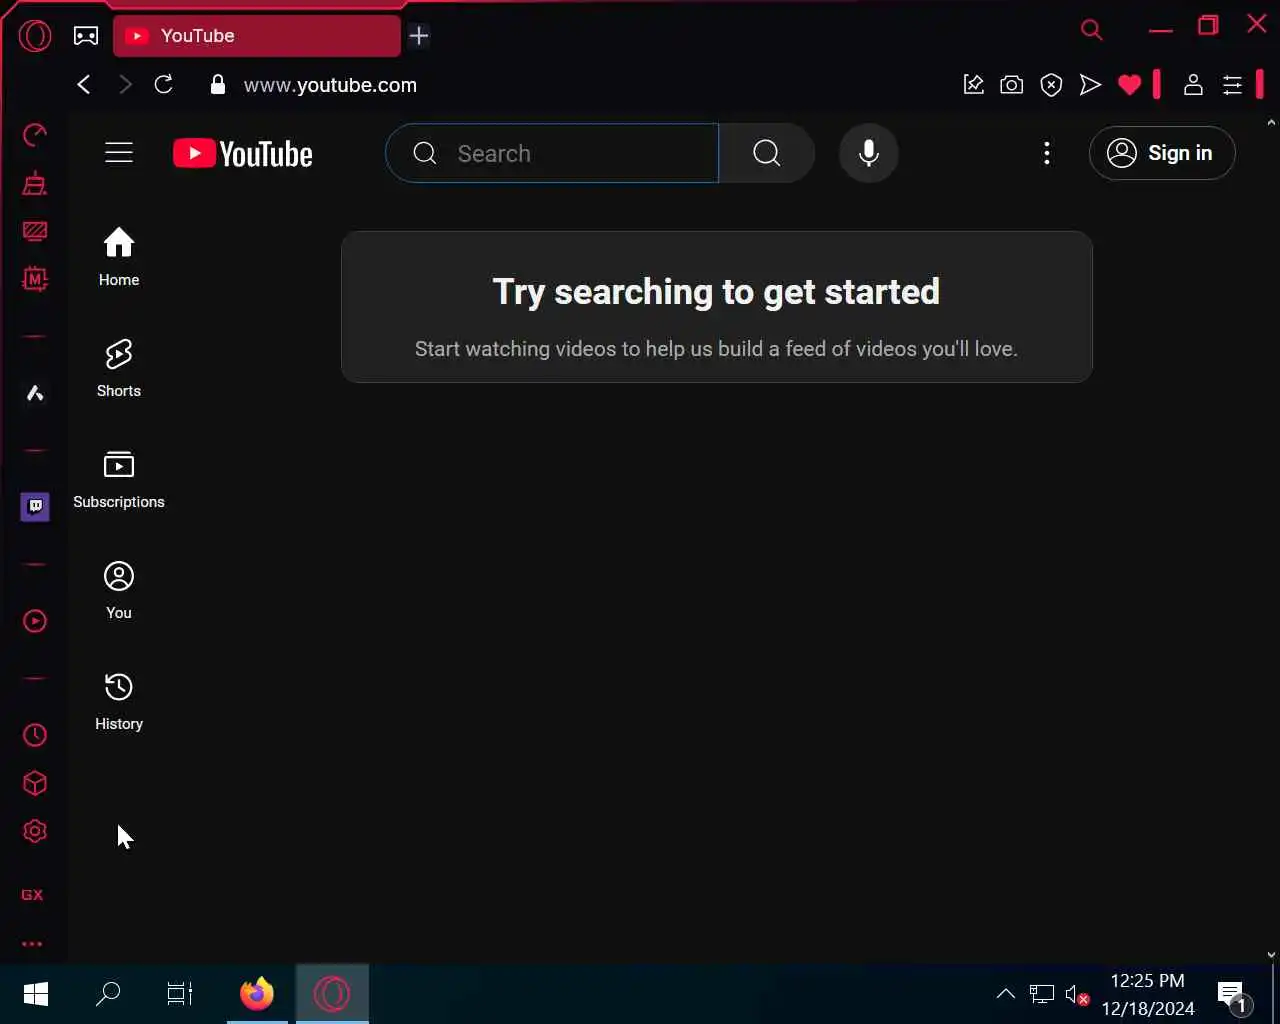Start voice search with microphone icon

pos(869,153)
